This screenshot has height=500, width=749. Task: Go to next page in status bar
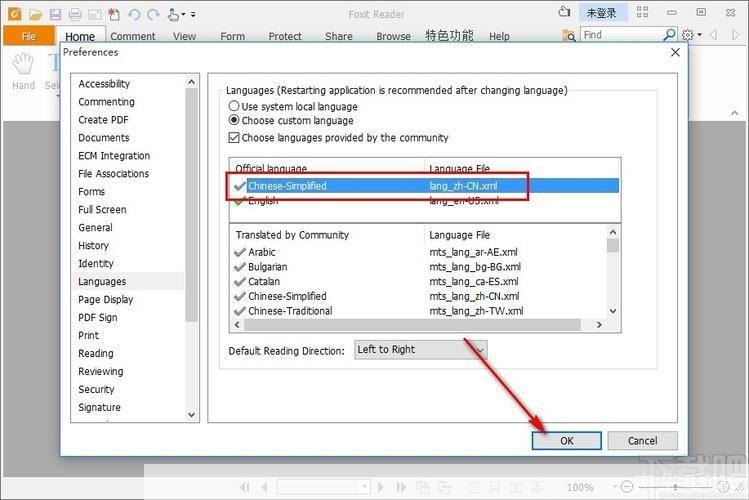tap(381, 487)
